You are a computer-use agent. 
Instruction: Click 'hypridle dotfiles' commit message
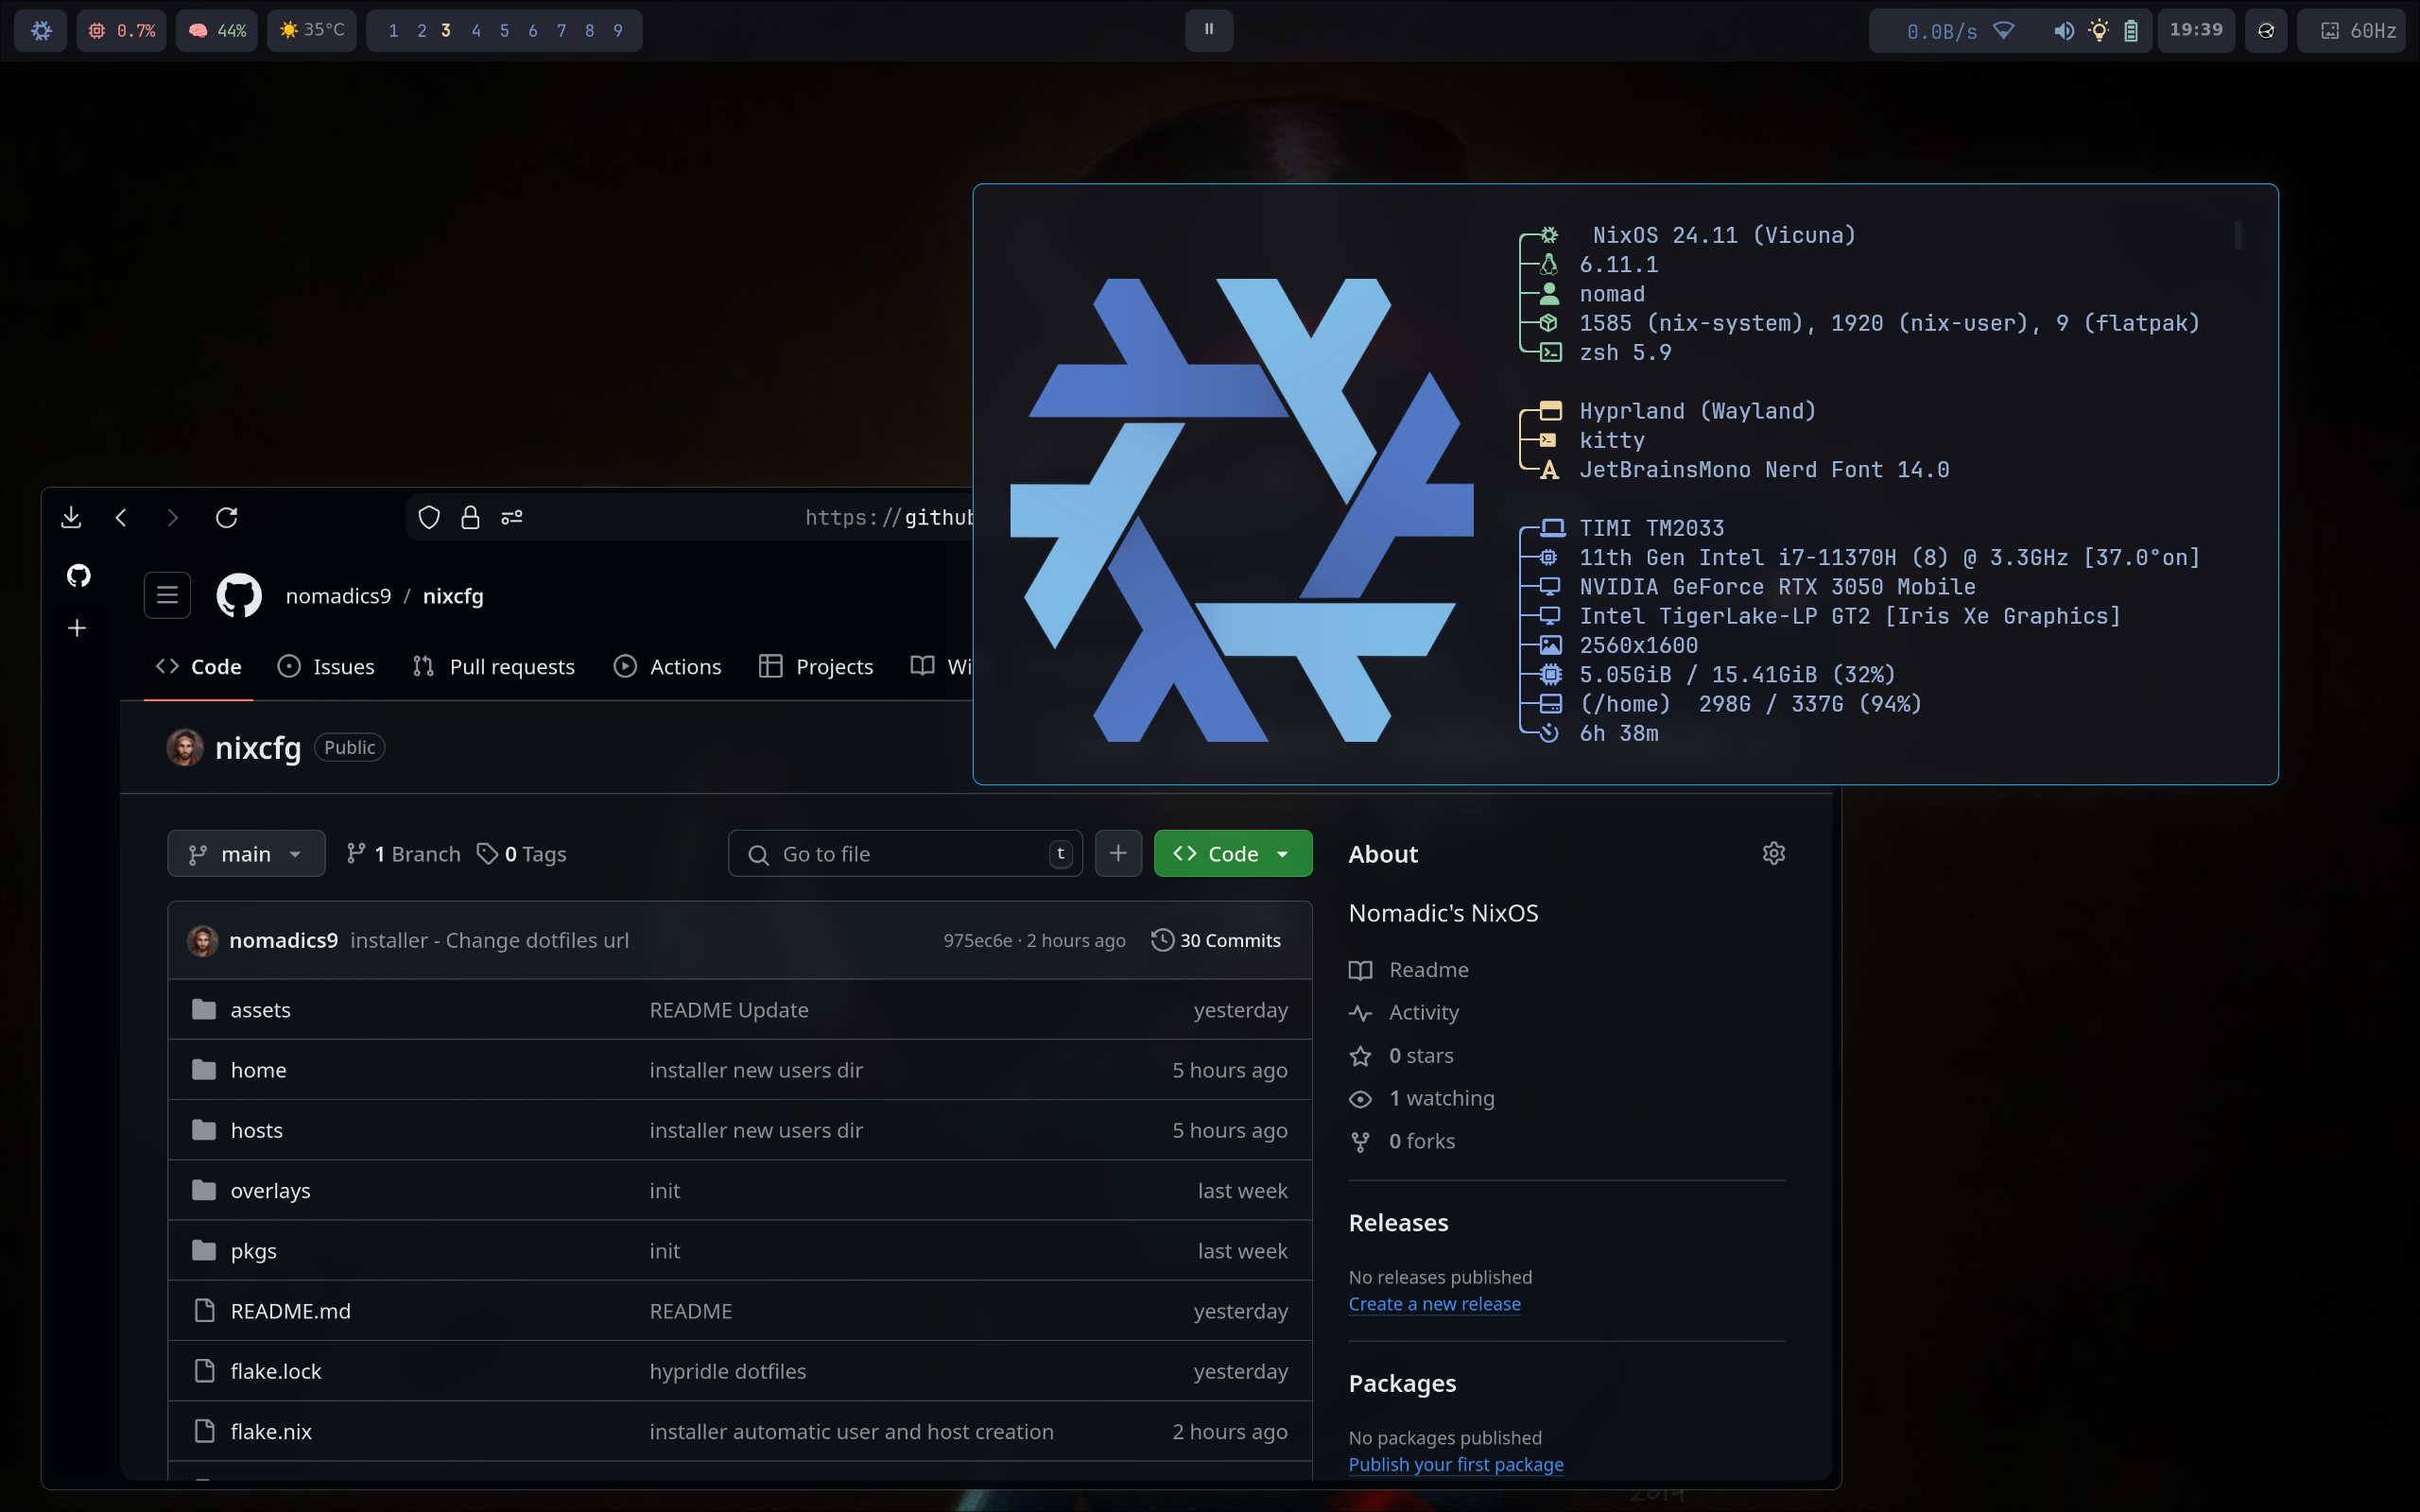tap(727, 1370)
